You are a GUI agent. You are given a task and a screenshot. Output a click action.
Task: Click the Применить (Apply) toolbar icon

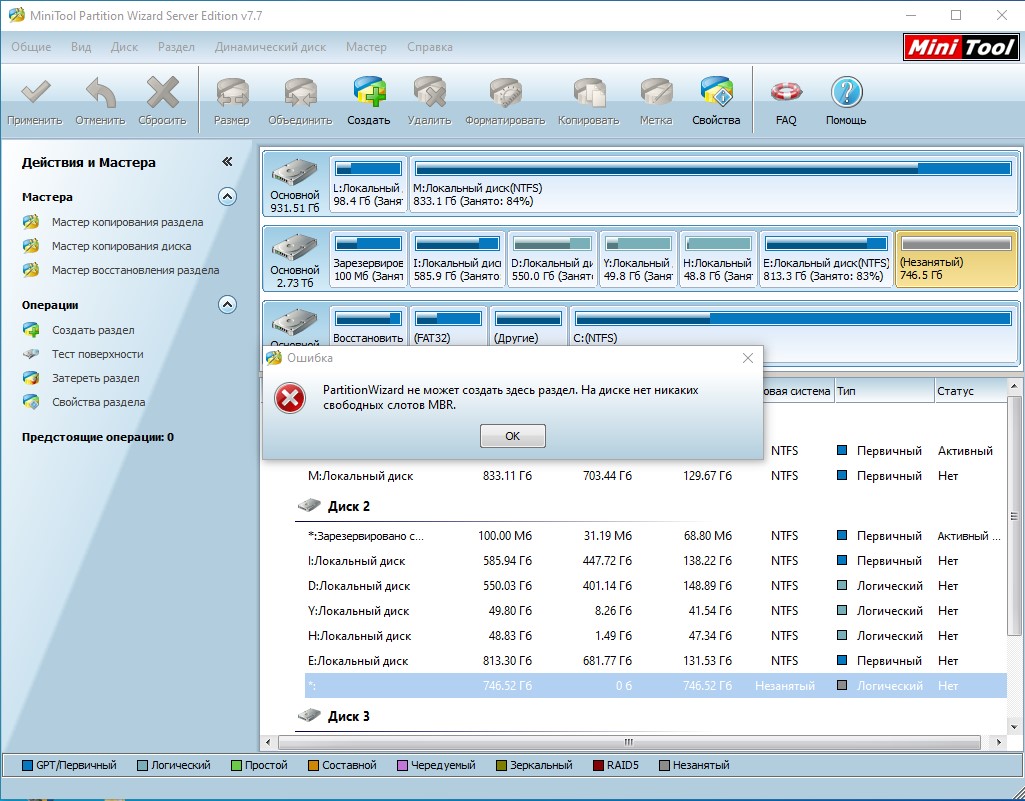[35, 93]
